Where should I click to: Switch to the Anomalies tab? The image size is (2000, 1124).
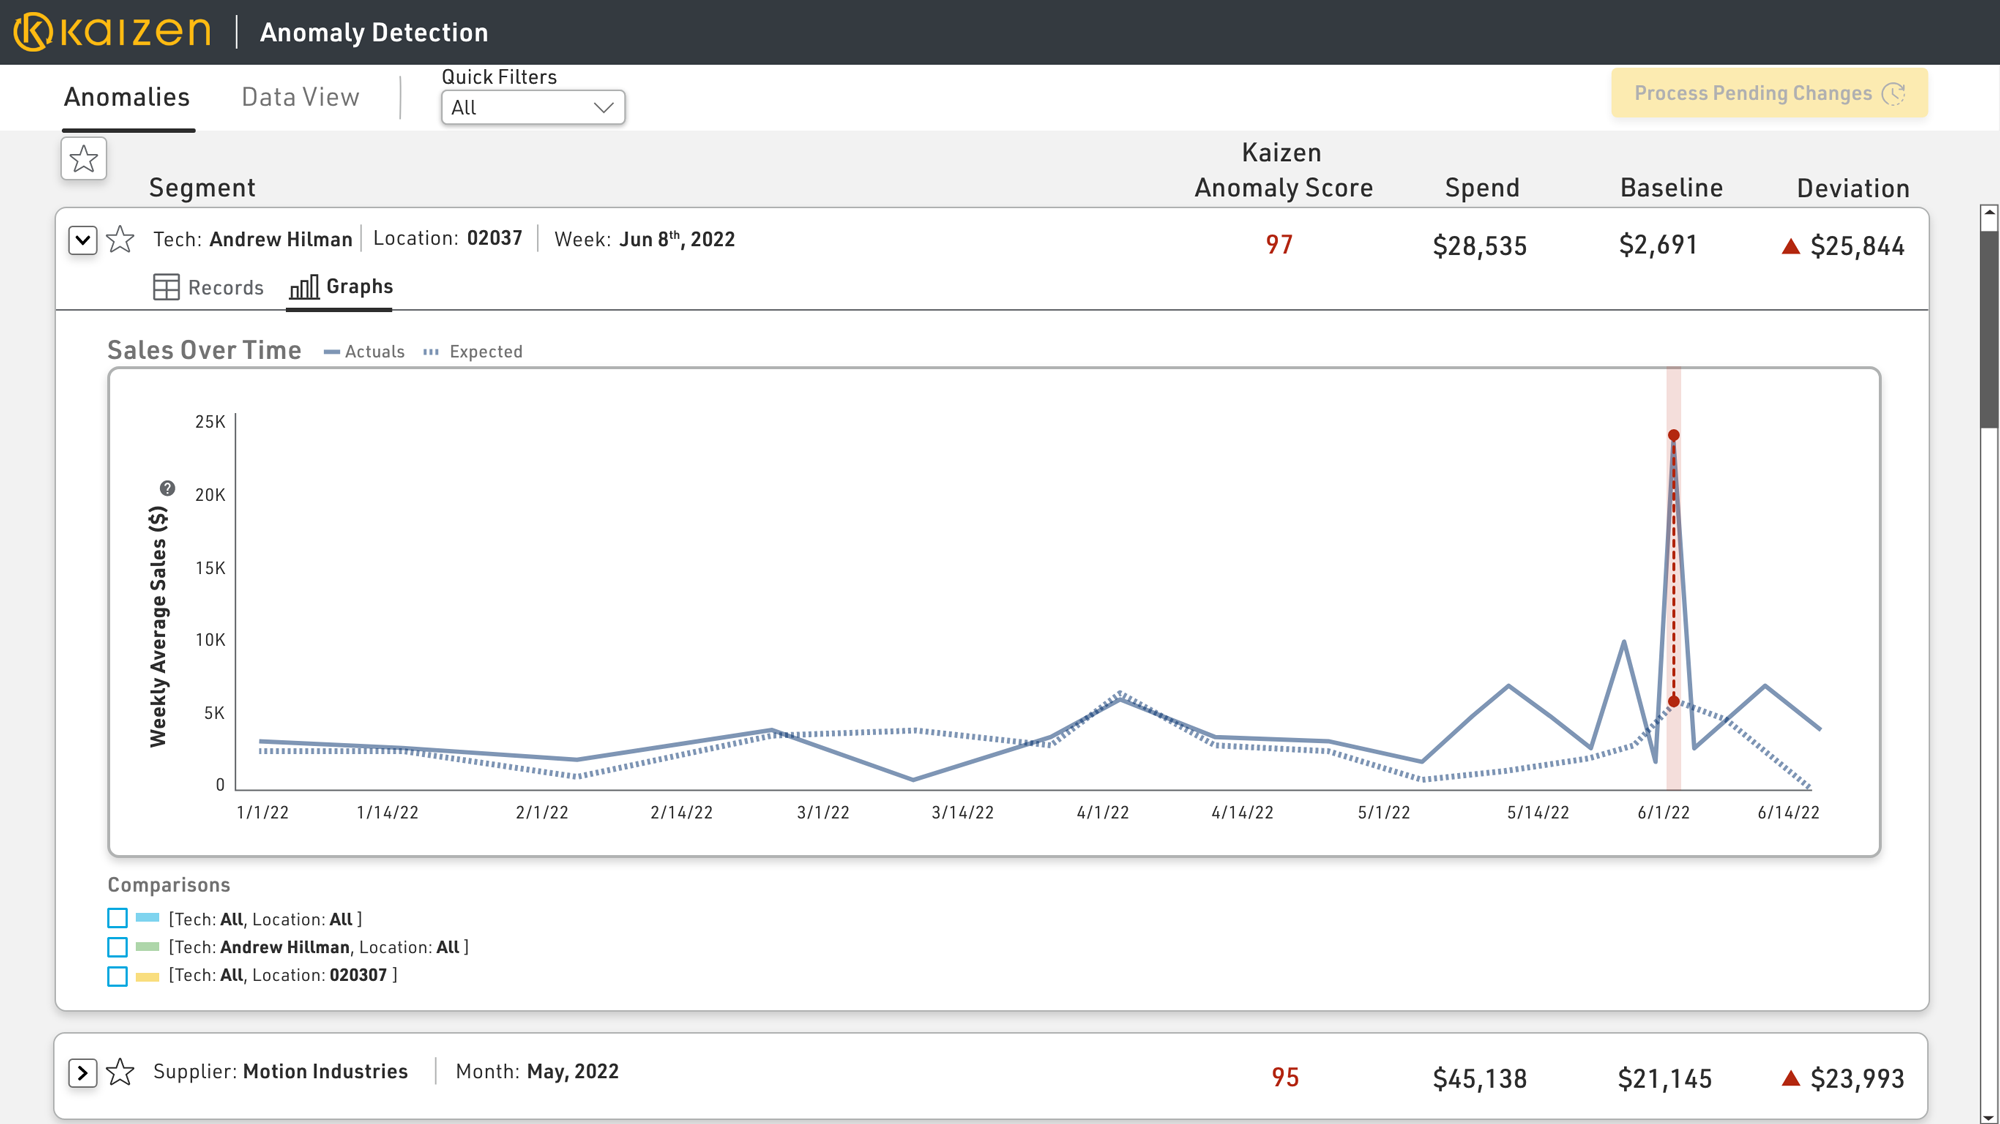[127, 97]
